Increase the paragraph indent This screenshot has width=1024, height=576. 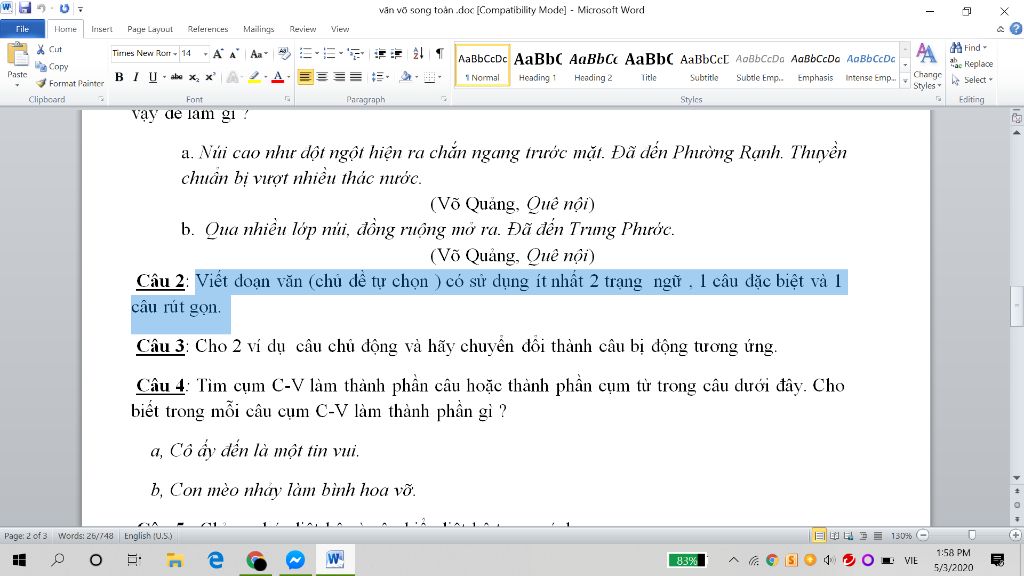pos(396,54)
